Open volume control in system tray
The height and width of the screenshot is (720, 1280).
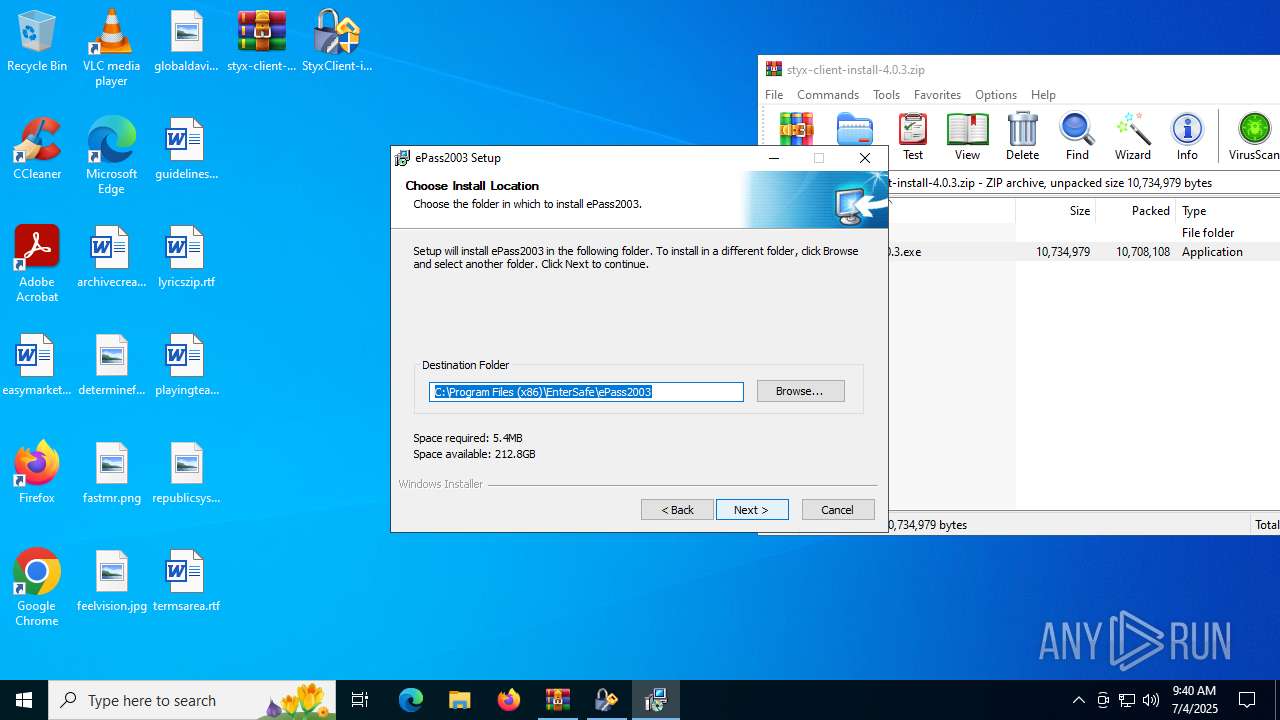[1151, 700]
